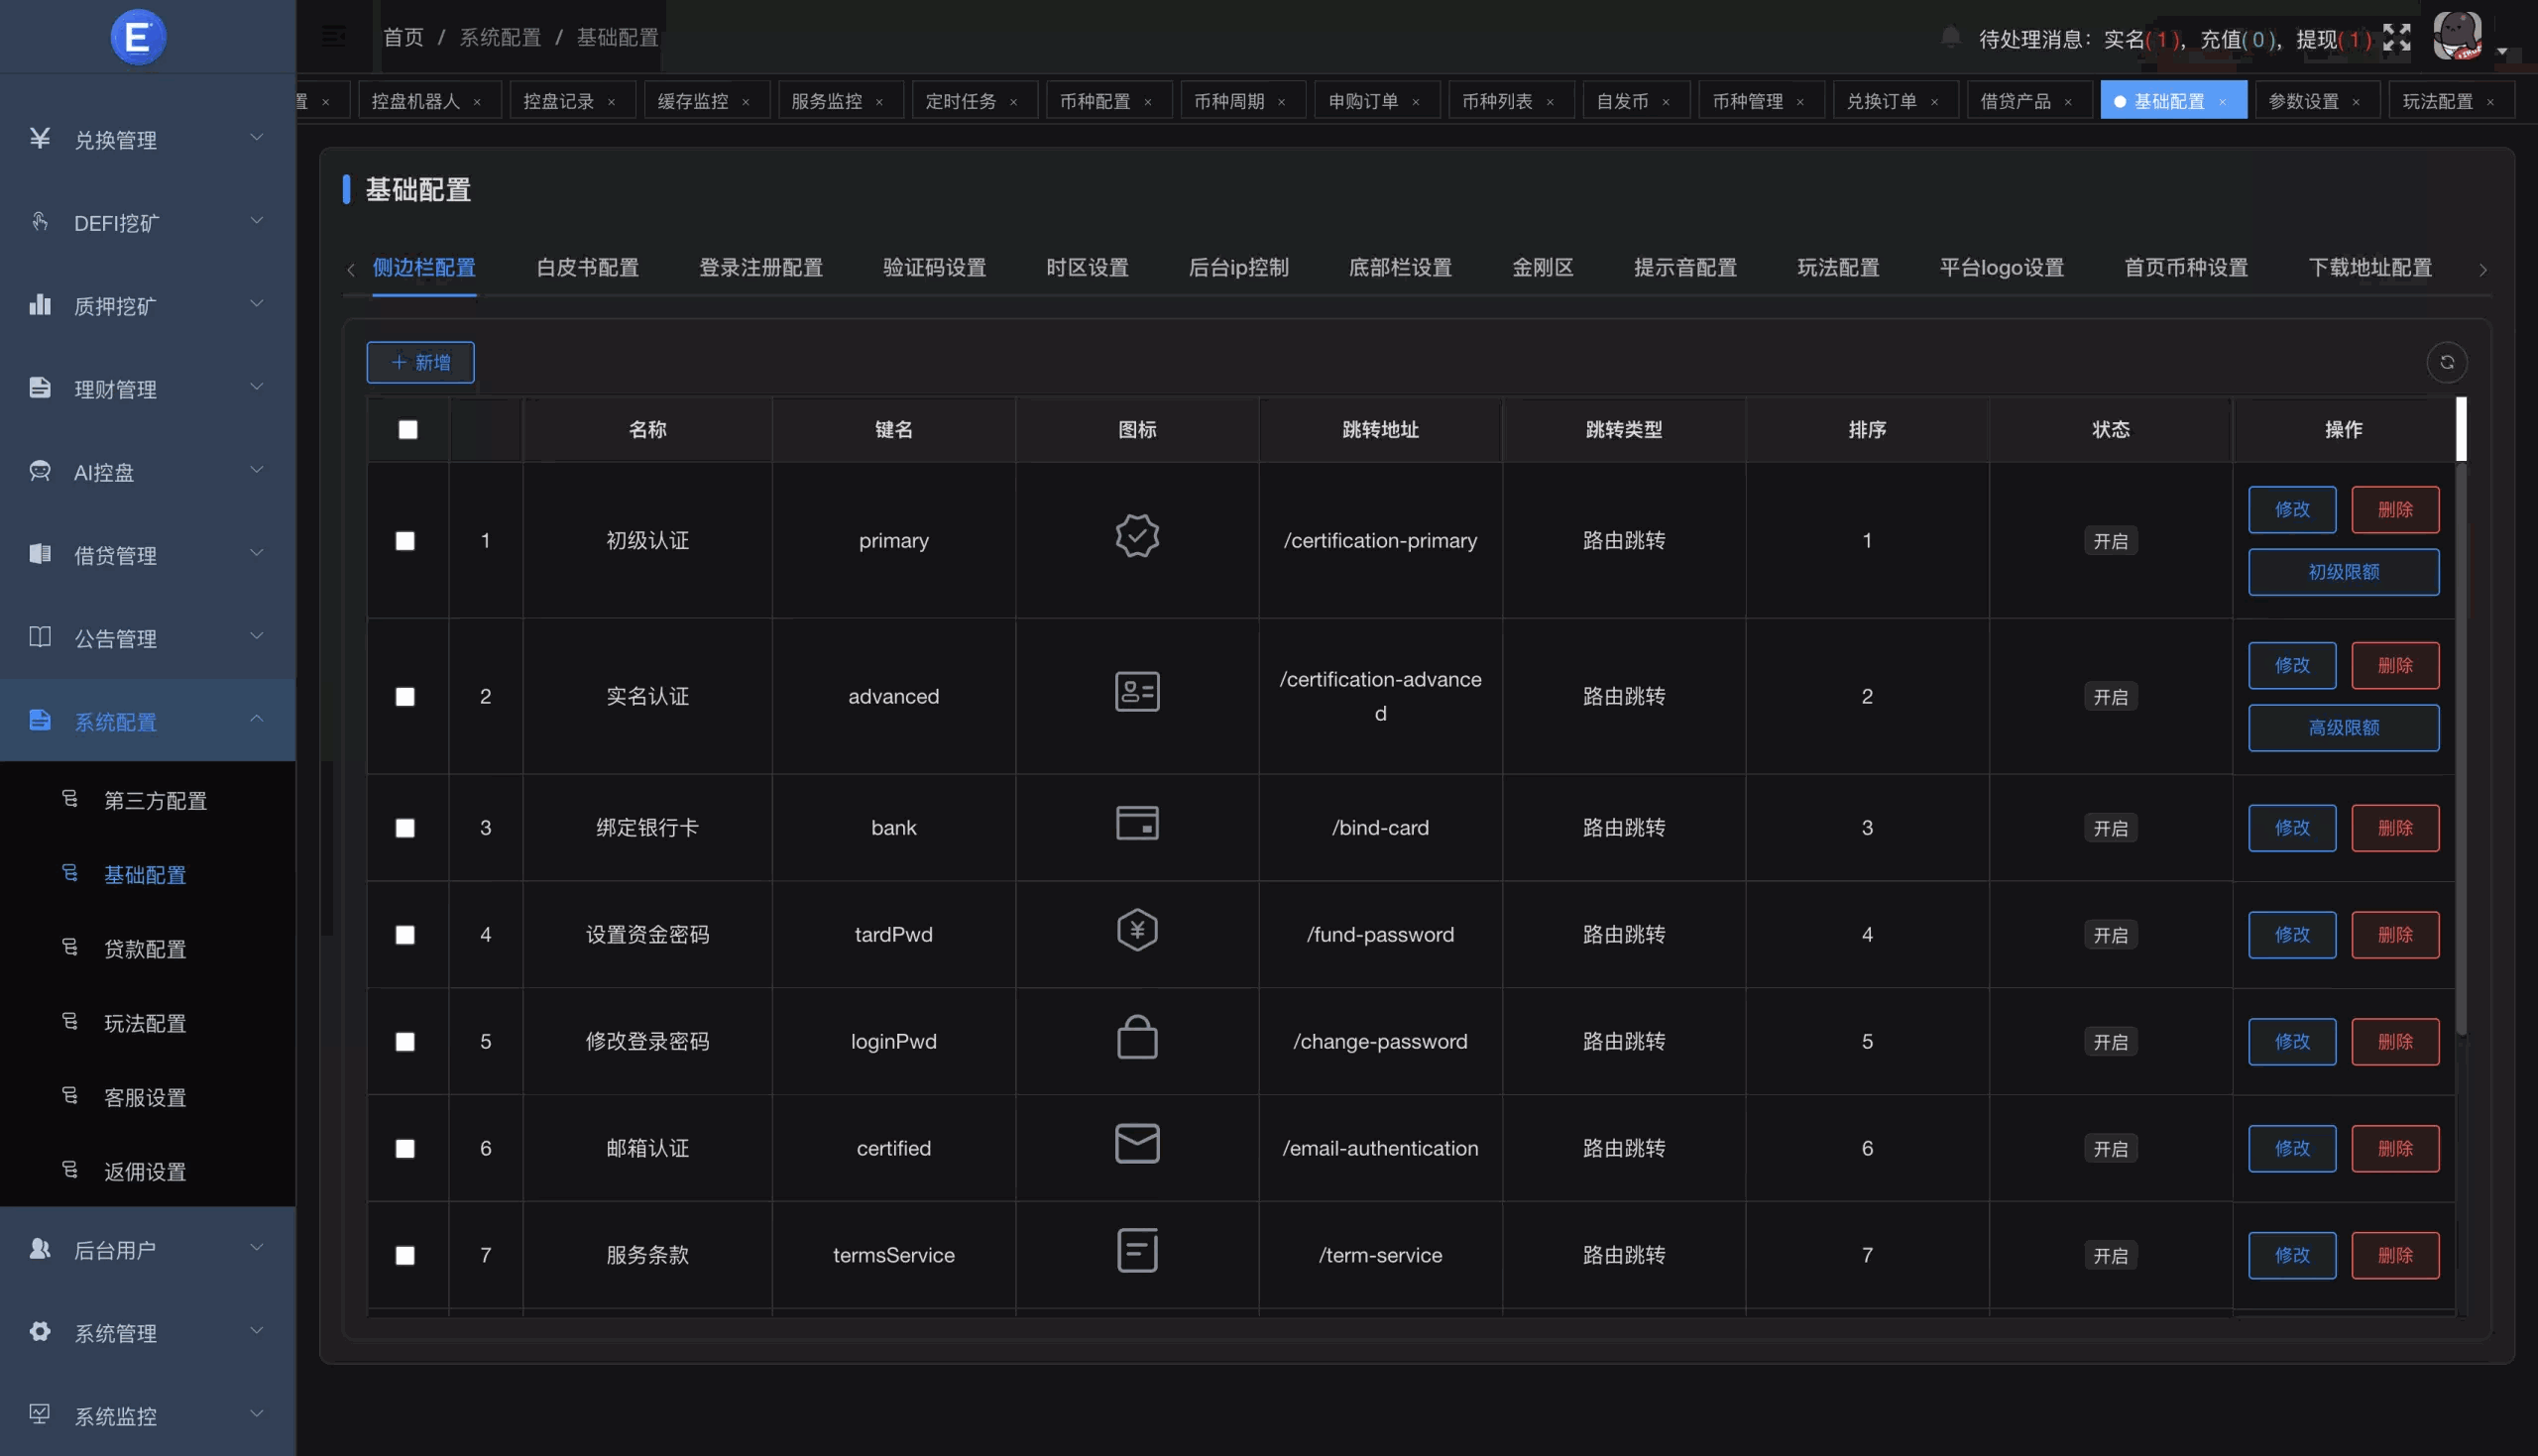Toggle the select-all checkbox in table header

pos(406,429)
